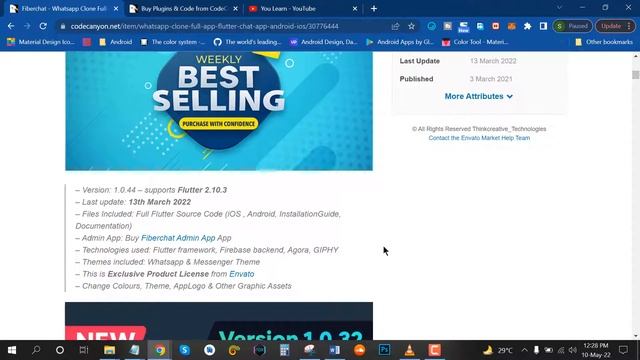Viewport: 640px width, 360px height.
Task: Click the round blue extension icon
Action: pos(431,26)
